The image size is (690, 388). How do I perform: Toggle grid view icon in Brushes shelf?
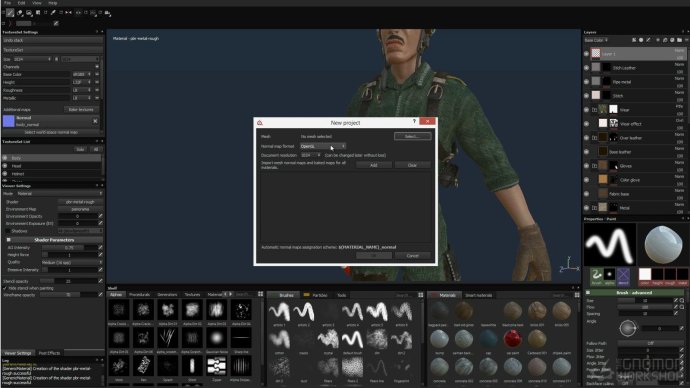pos(421,295)
